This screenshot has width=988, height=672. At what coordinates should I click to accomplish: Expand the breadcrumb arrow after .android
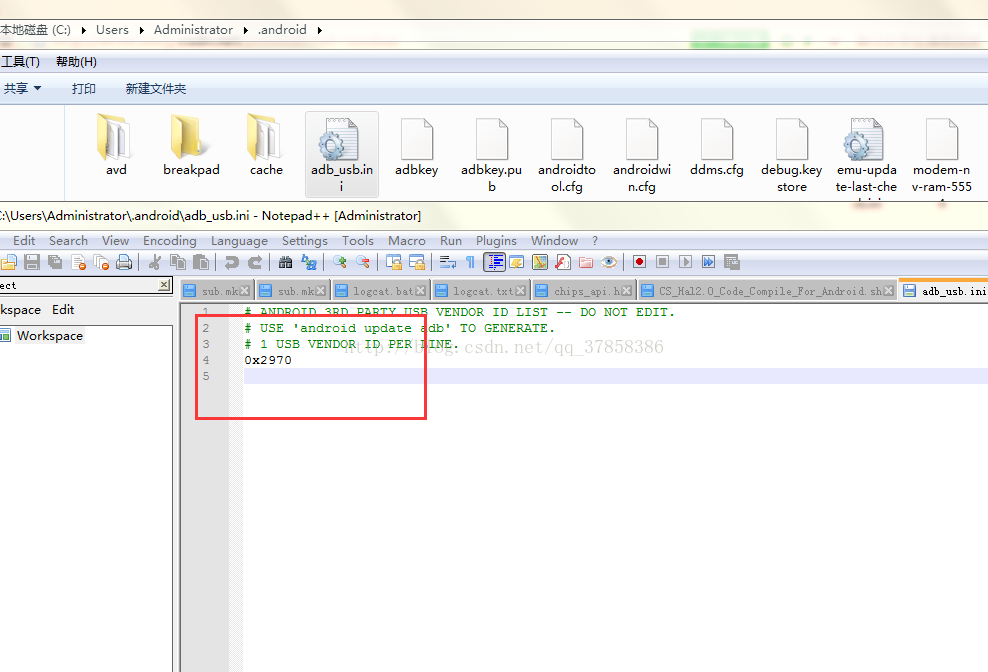point(319,30)
